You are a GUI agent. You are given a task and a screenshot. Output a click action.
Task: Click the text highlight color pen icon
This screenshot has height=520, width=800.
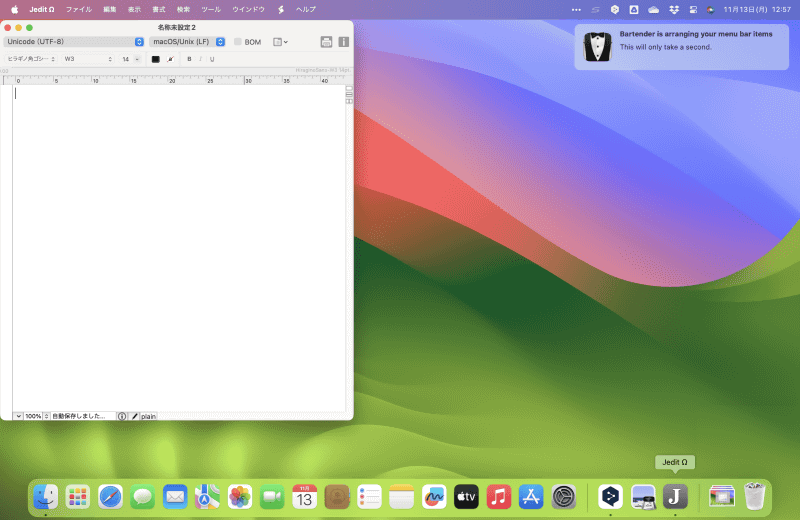click(x=170, y=59)
